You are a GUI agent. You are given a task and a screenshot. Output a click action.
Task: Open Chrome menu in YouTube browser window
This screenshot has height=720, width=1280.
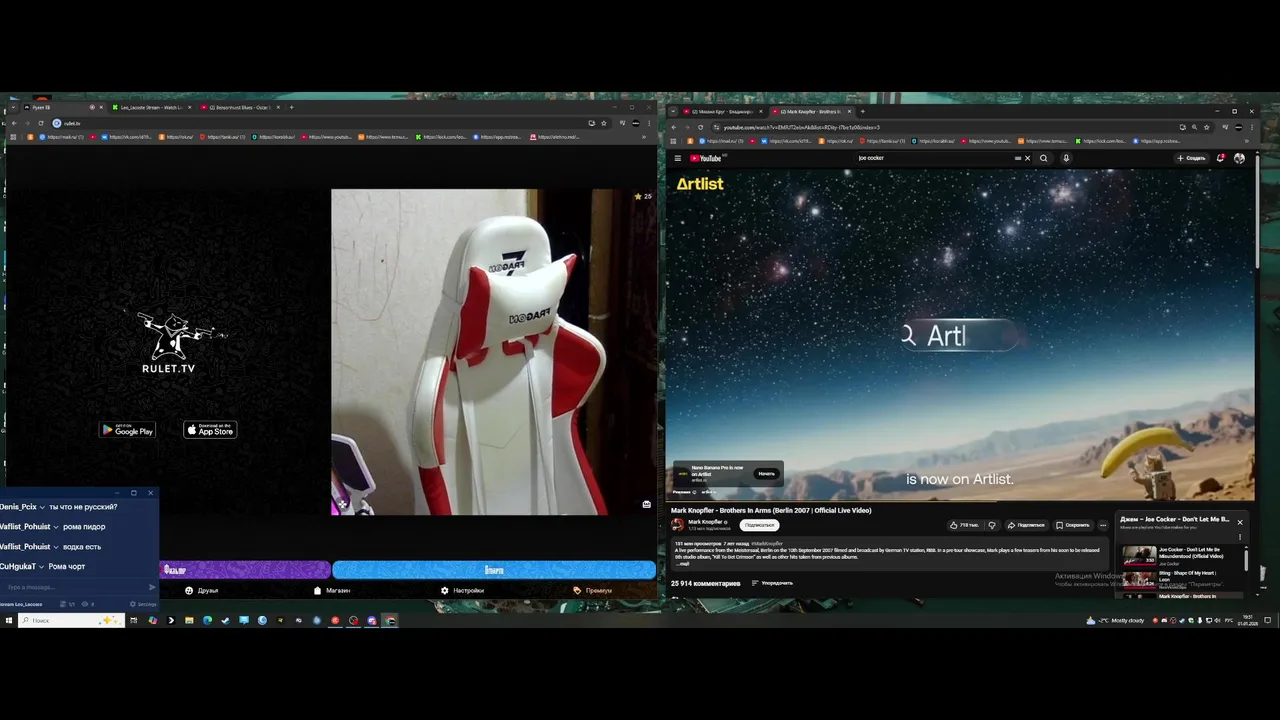point(1251,127)
